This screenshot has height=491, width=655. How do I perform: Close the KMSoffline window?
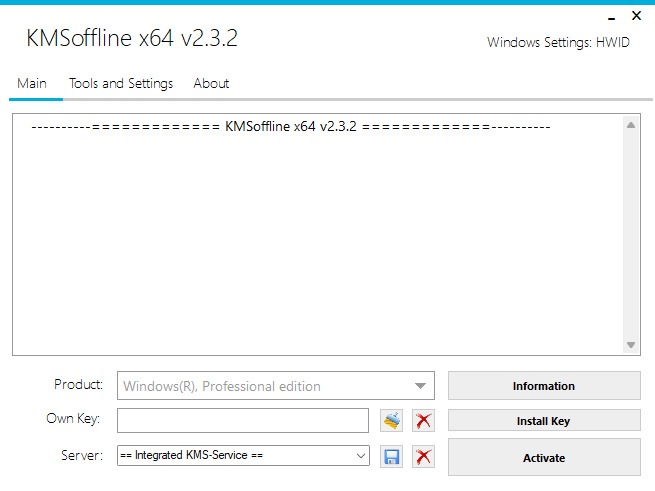636,16
